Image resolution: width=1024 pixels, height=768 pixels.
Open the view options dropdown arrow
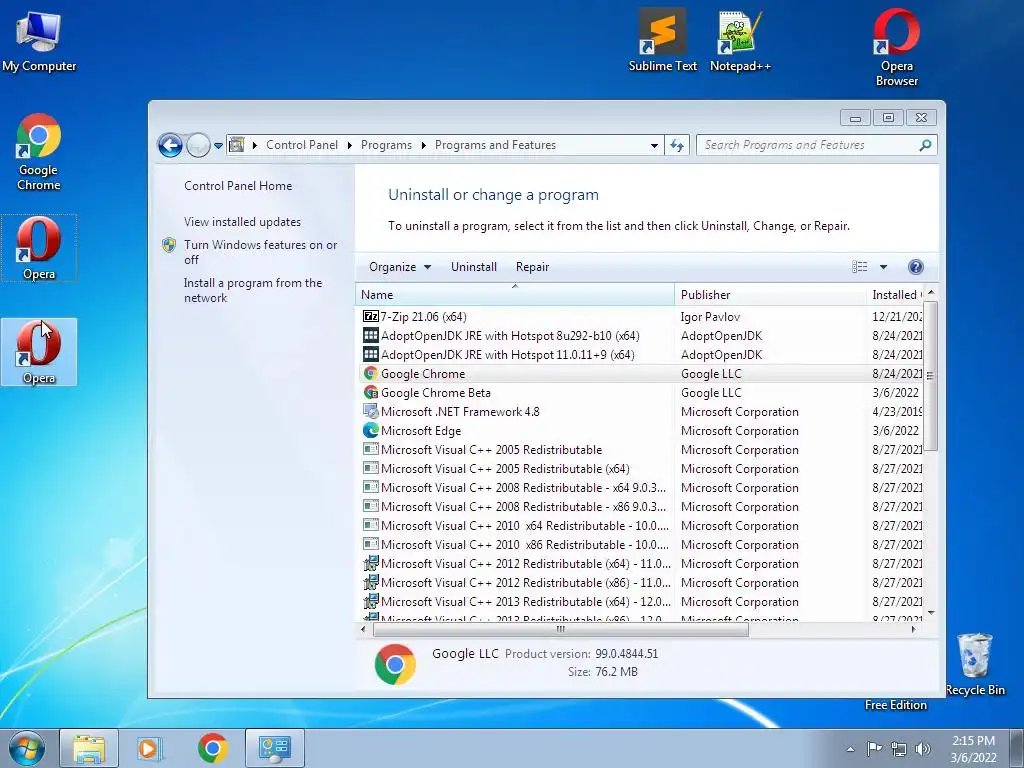click(x=883, y=266)
